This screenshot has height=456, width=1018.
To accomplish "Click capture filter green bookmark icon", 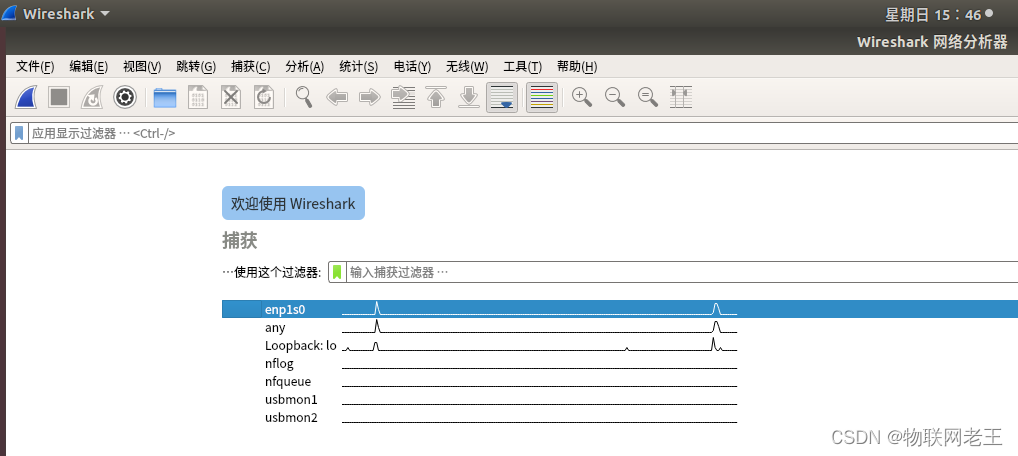I will (337, 272).
